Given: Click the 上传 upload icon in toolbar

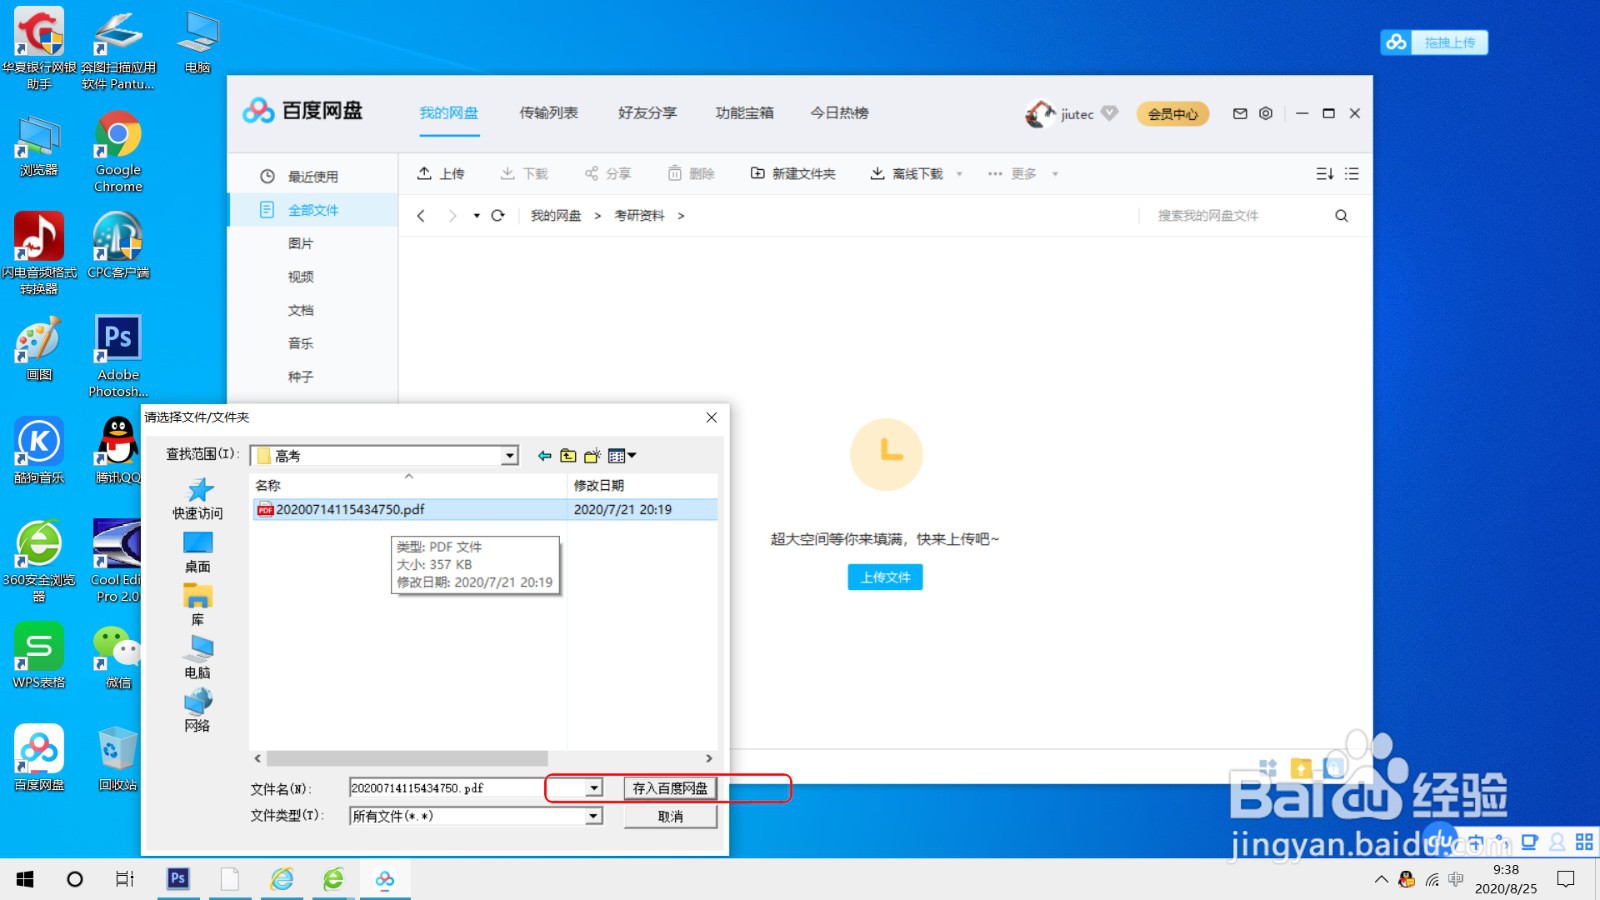Looking at the screenshot, I should click(x=425, y=172).
